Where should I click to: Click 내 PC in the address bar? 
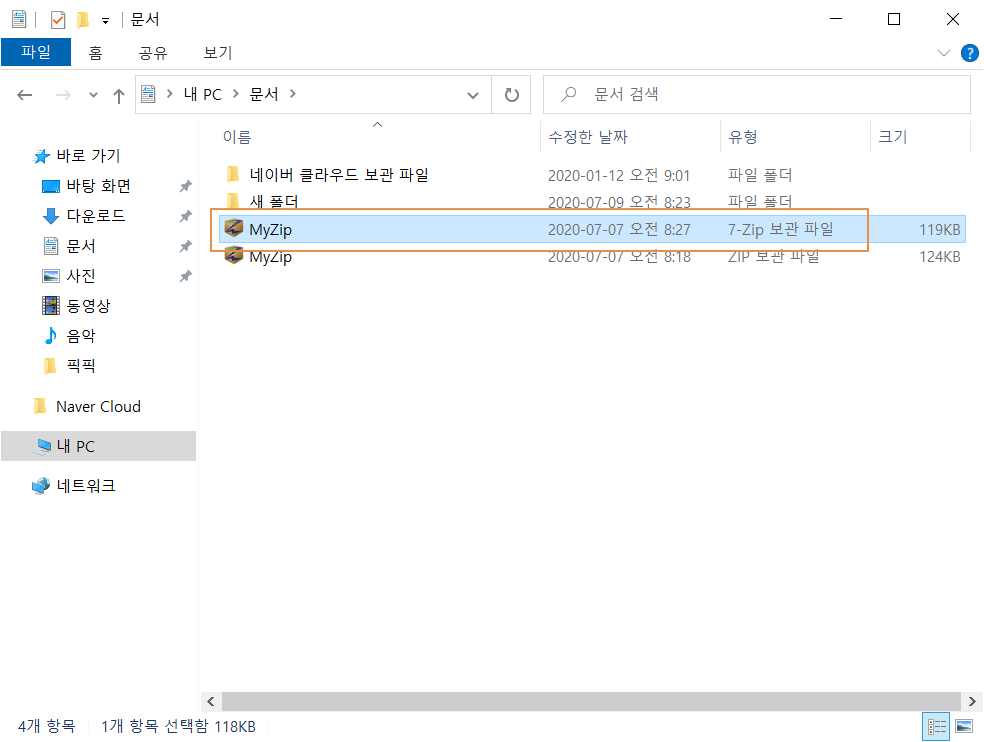[202, 94]
